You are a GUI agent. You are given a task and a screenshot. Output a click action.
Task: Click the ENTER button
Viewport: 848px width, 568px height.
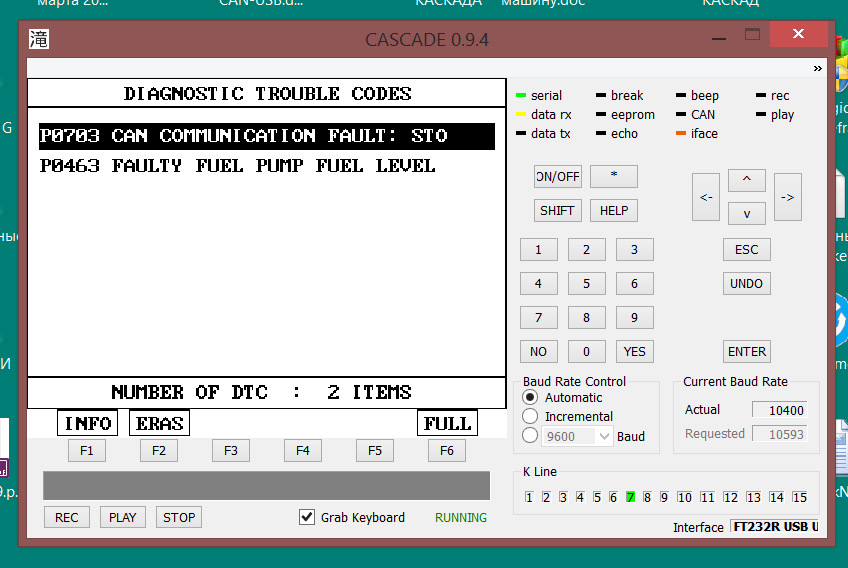click(747, 352)
